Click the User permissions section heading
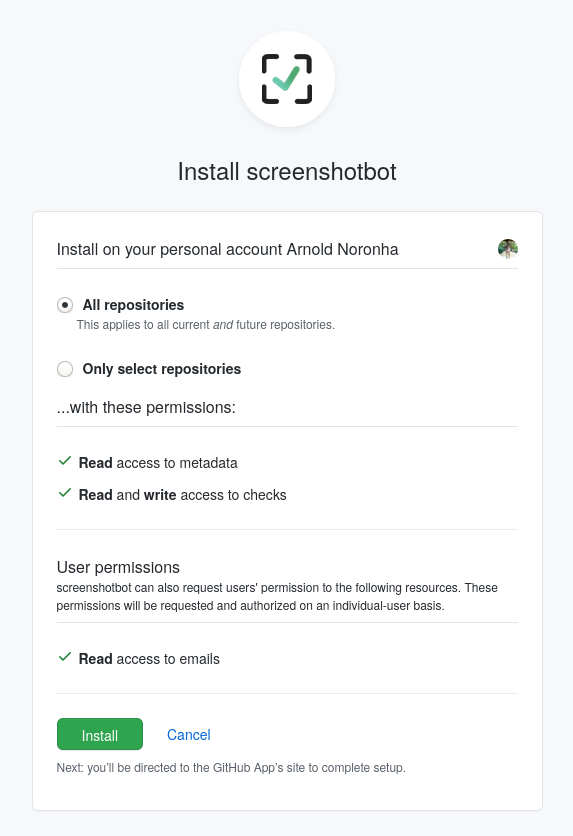 [x=118, y=567]
